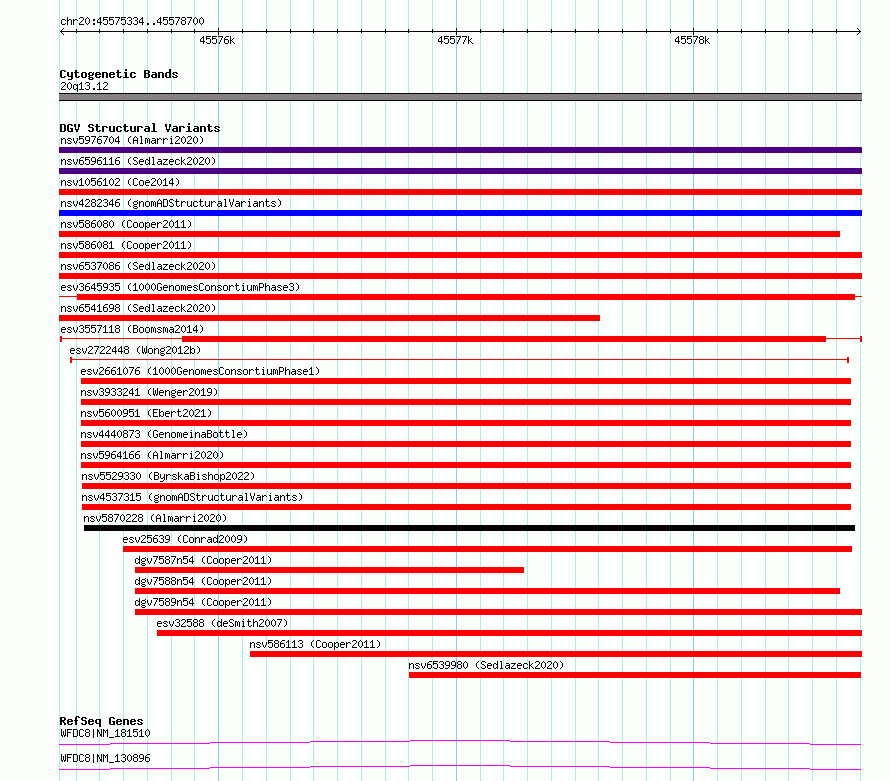Click the red bar below the nsv6541698 label
Image resolution: width=890 pixels, height=781 pixels.
click(329, 318)
